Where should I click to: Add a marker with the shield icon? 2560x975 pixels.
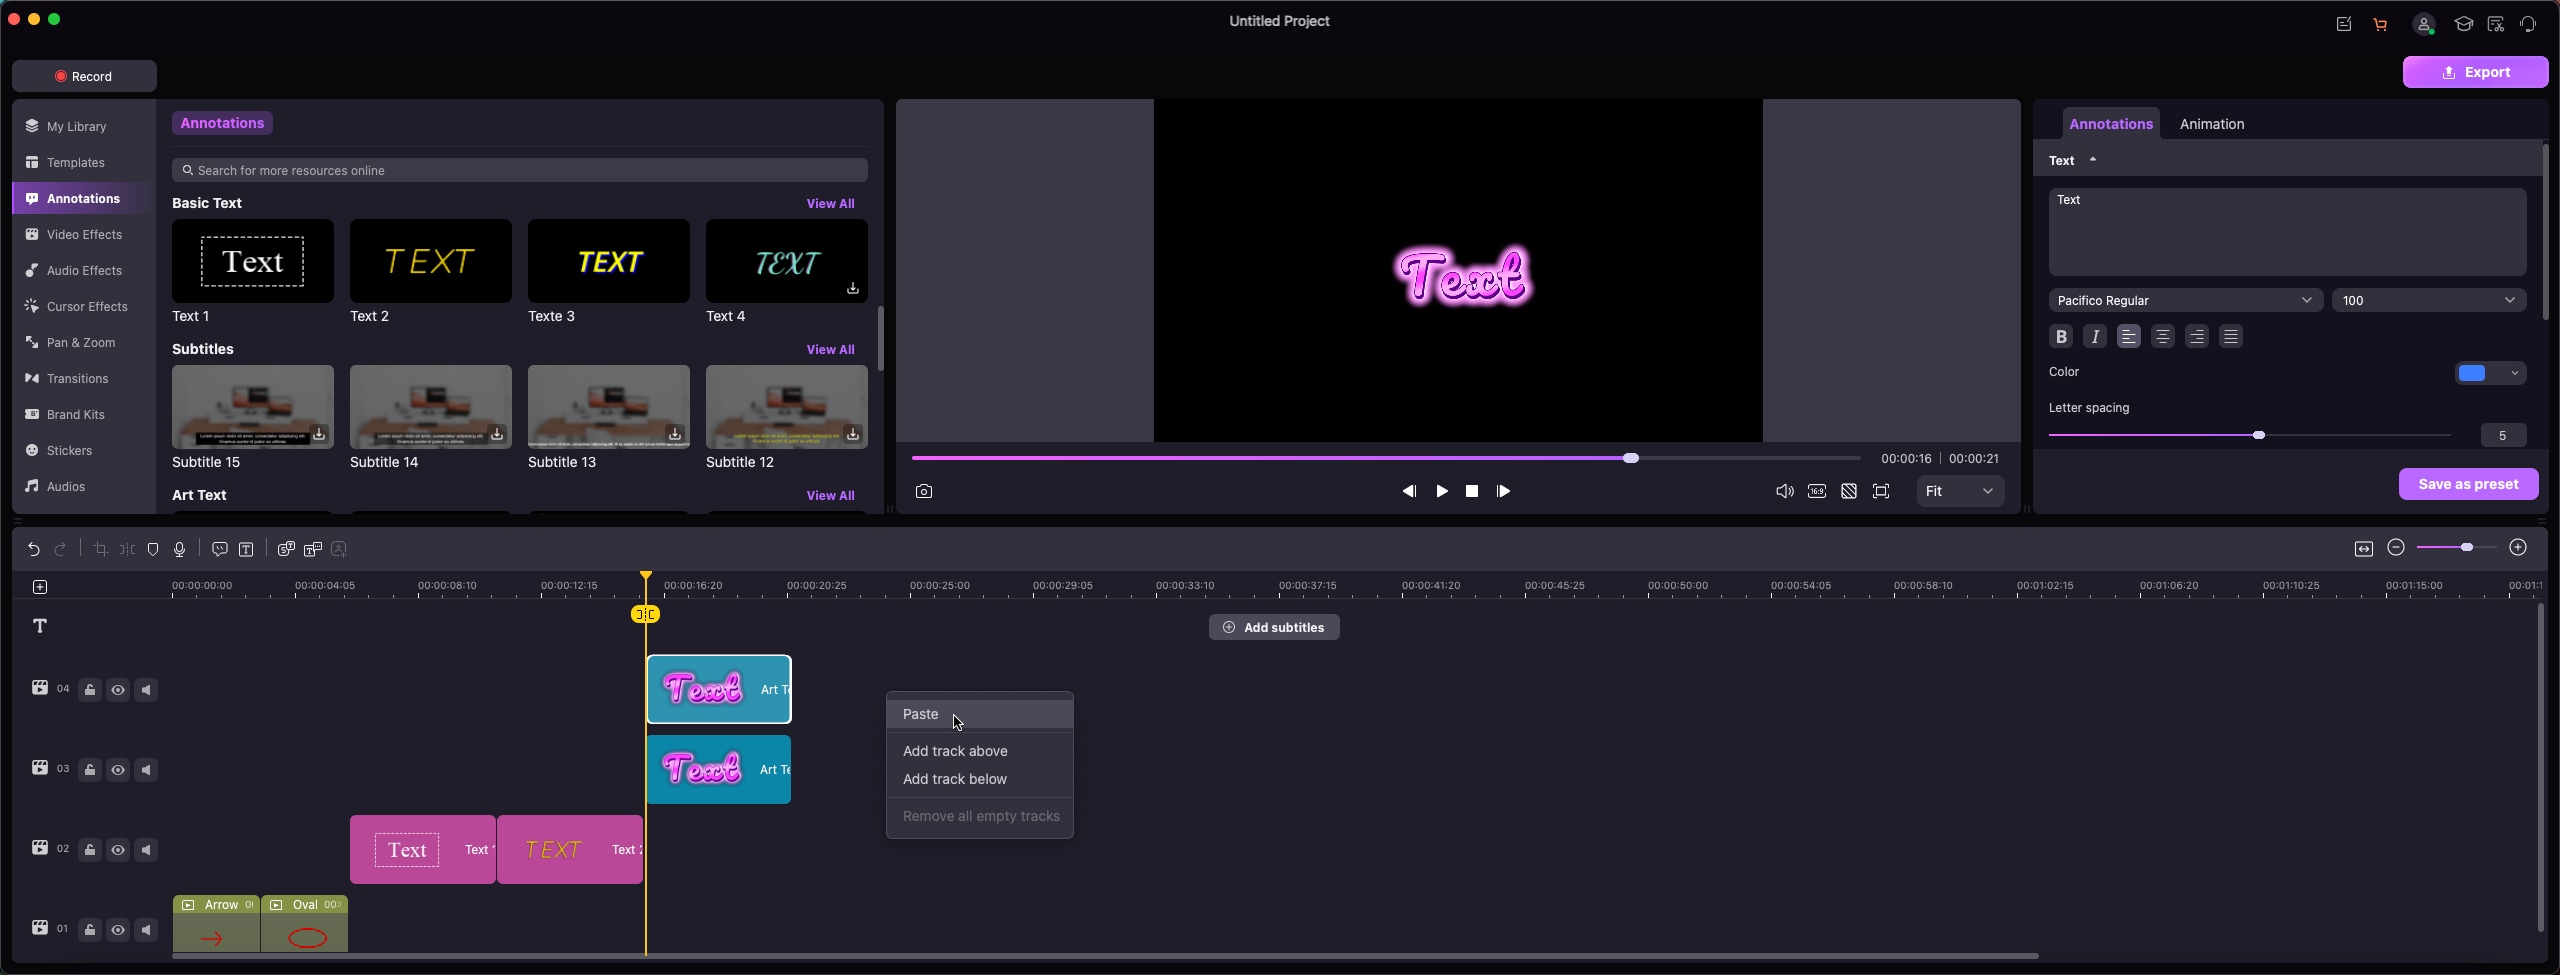click(x=153, y=549)
